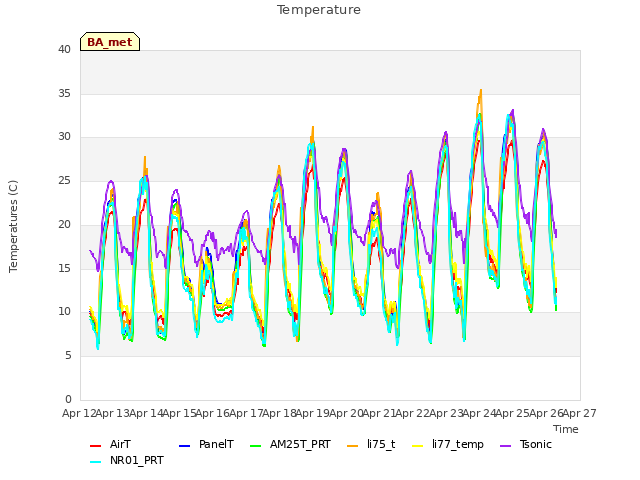Click the orange li75_t legend color marker
Screen dimensions: 640x480
[x=352, y=446]
